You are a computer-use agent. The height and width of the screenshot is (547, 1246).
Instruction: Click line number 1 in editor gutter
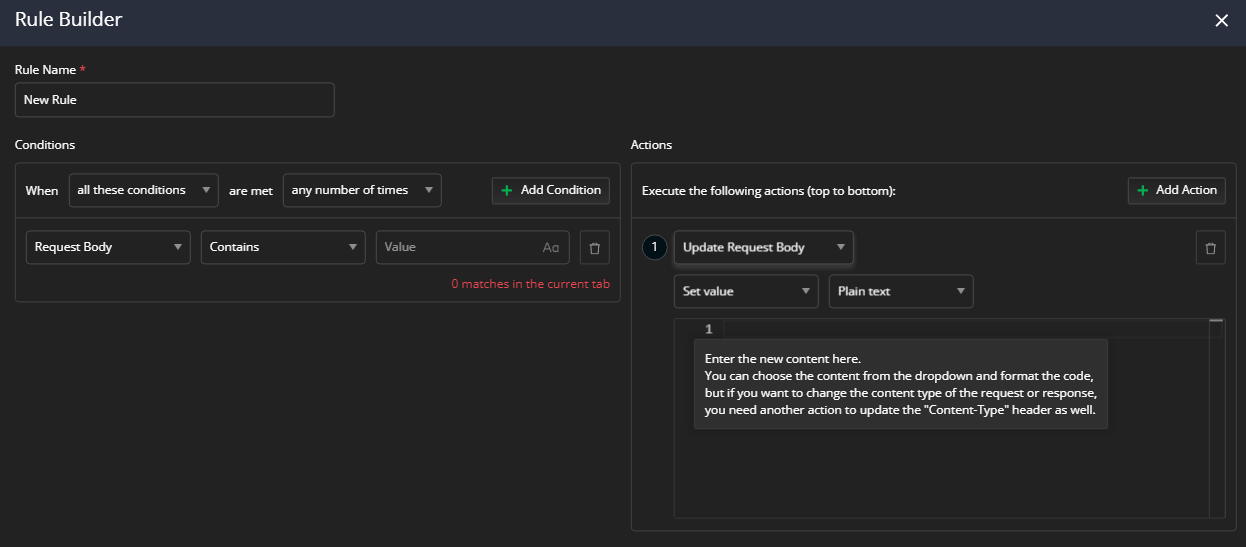pos(708,329)
